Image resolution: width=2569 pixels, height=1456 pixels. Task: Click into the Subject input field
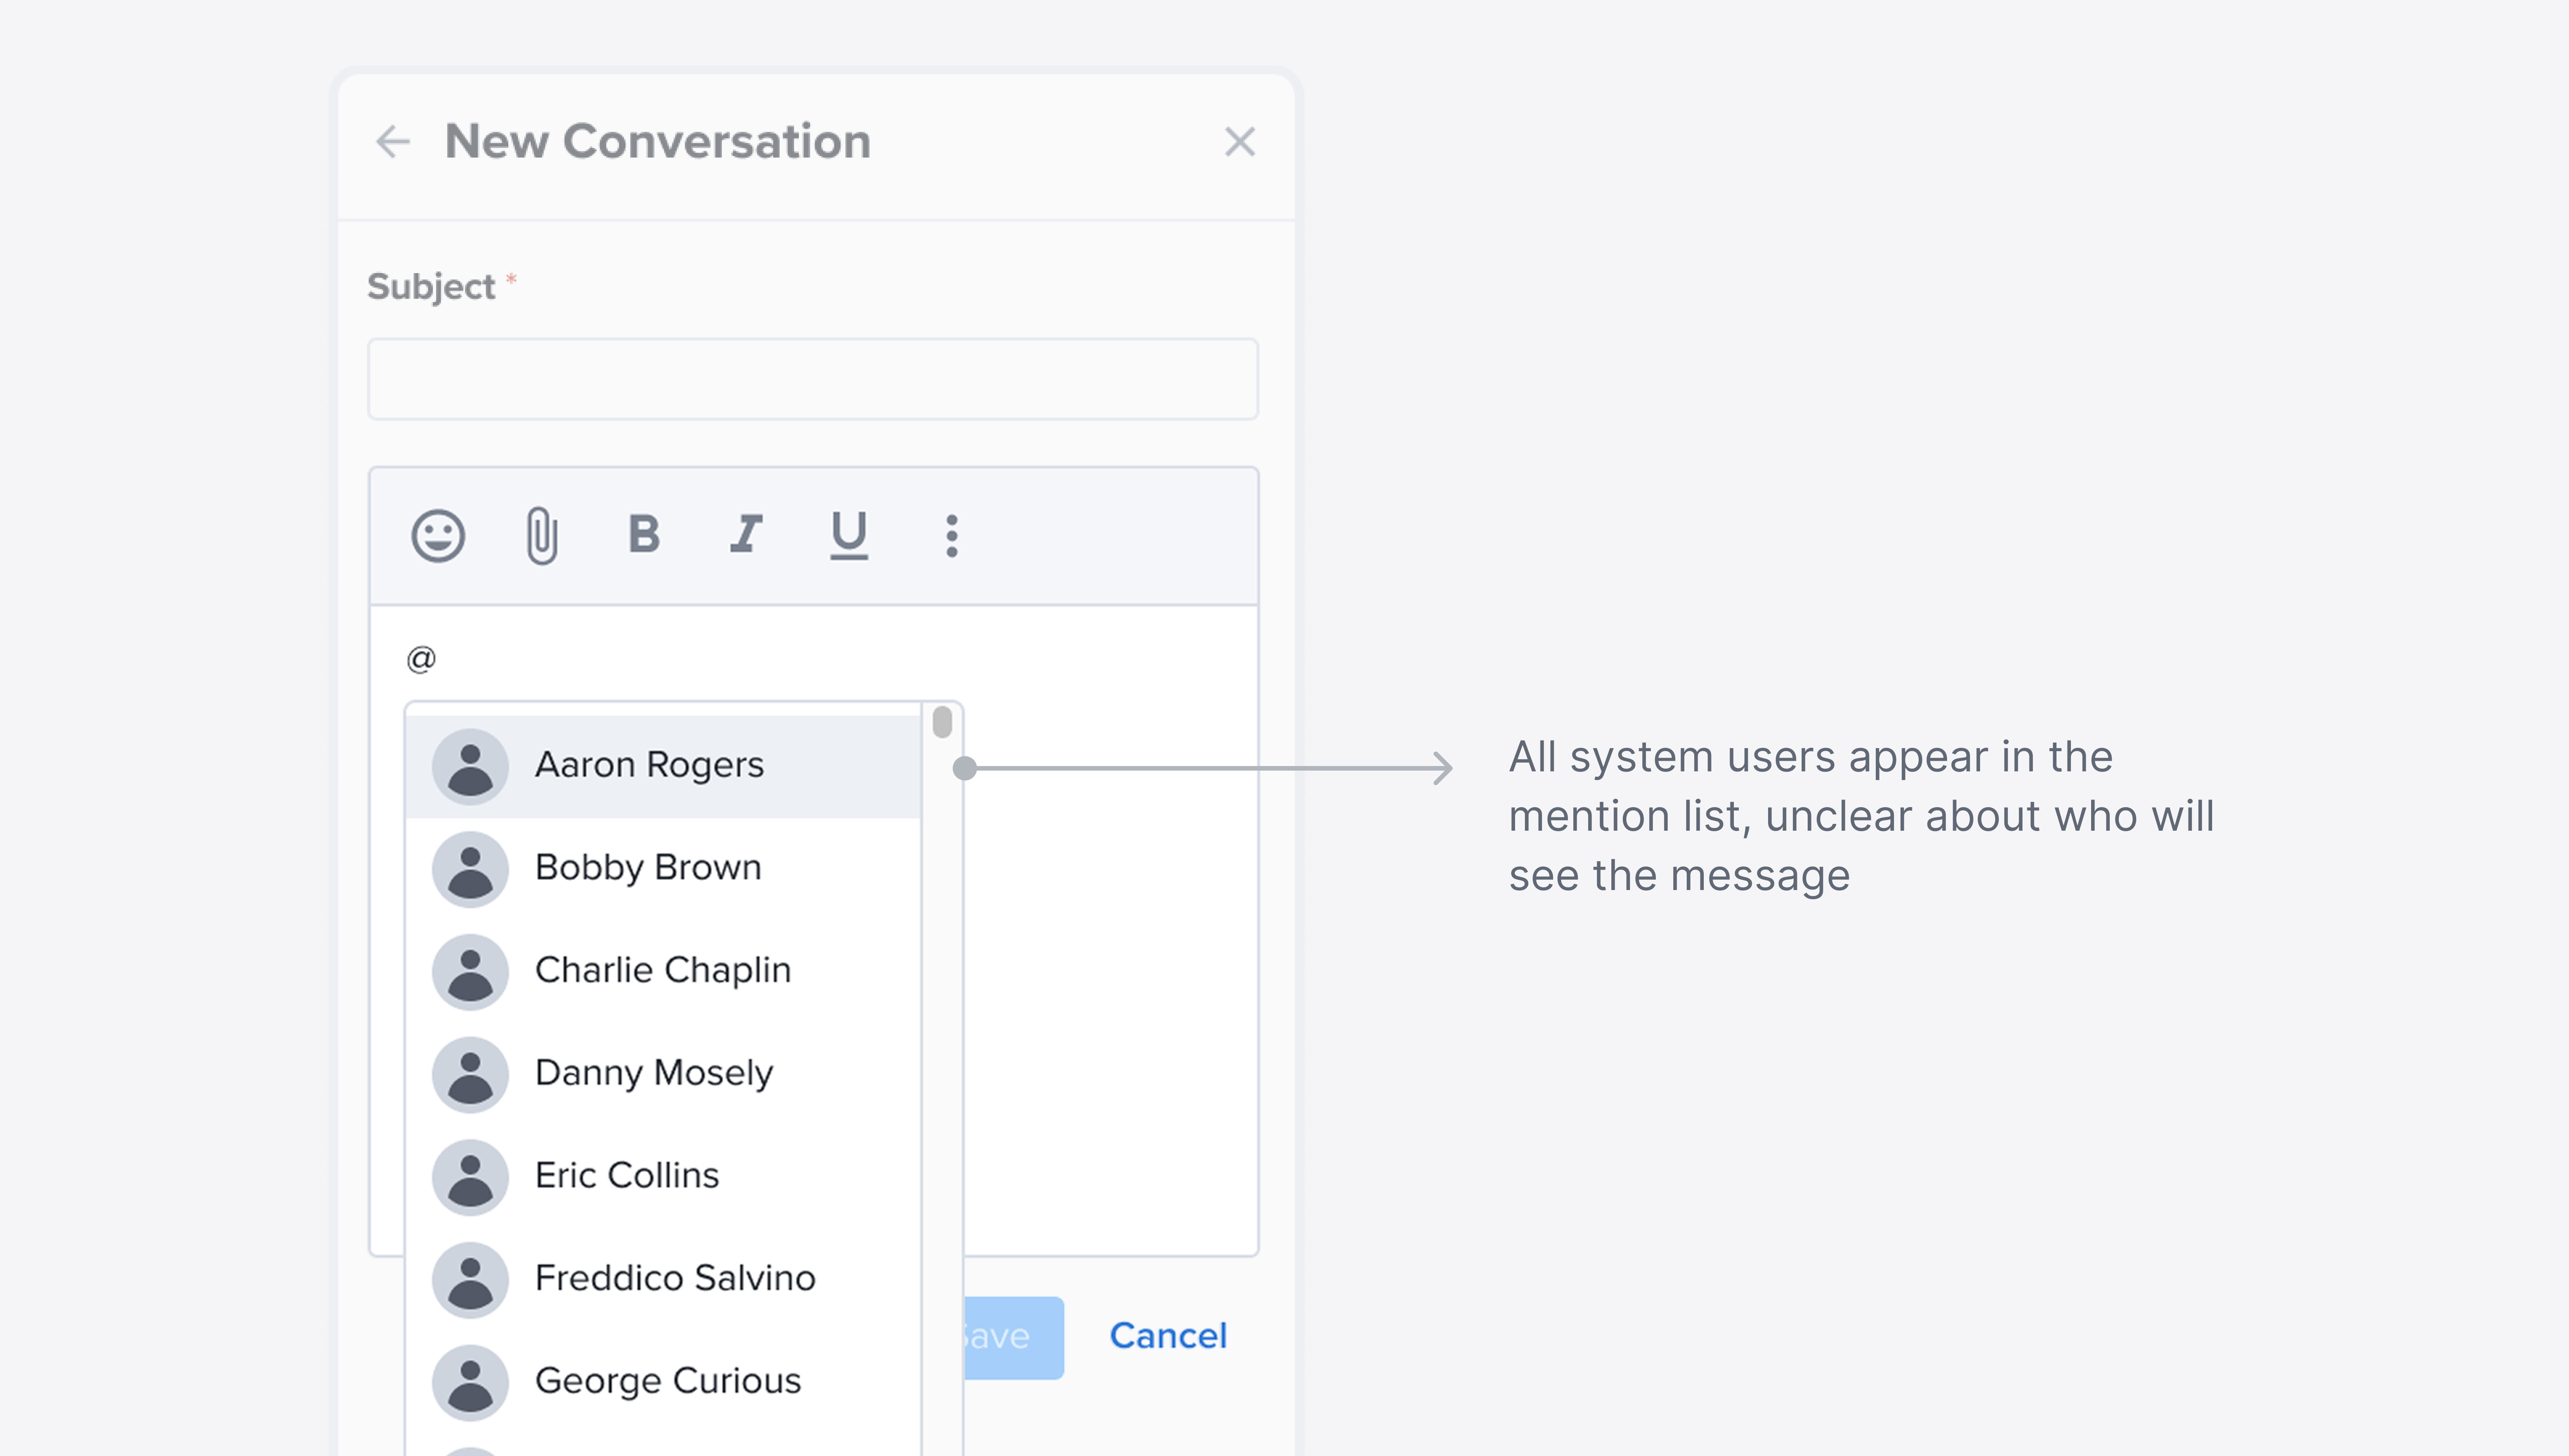pyautogui.click(x=812, y=379)
